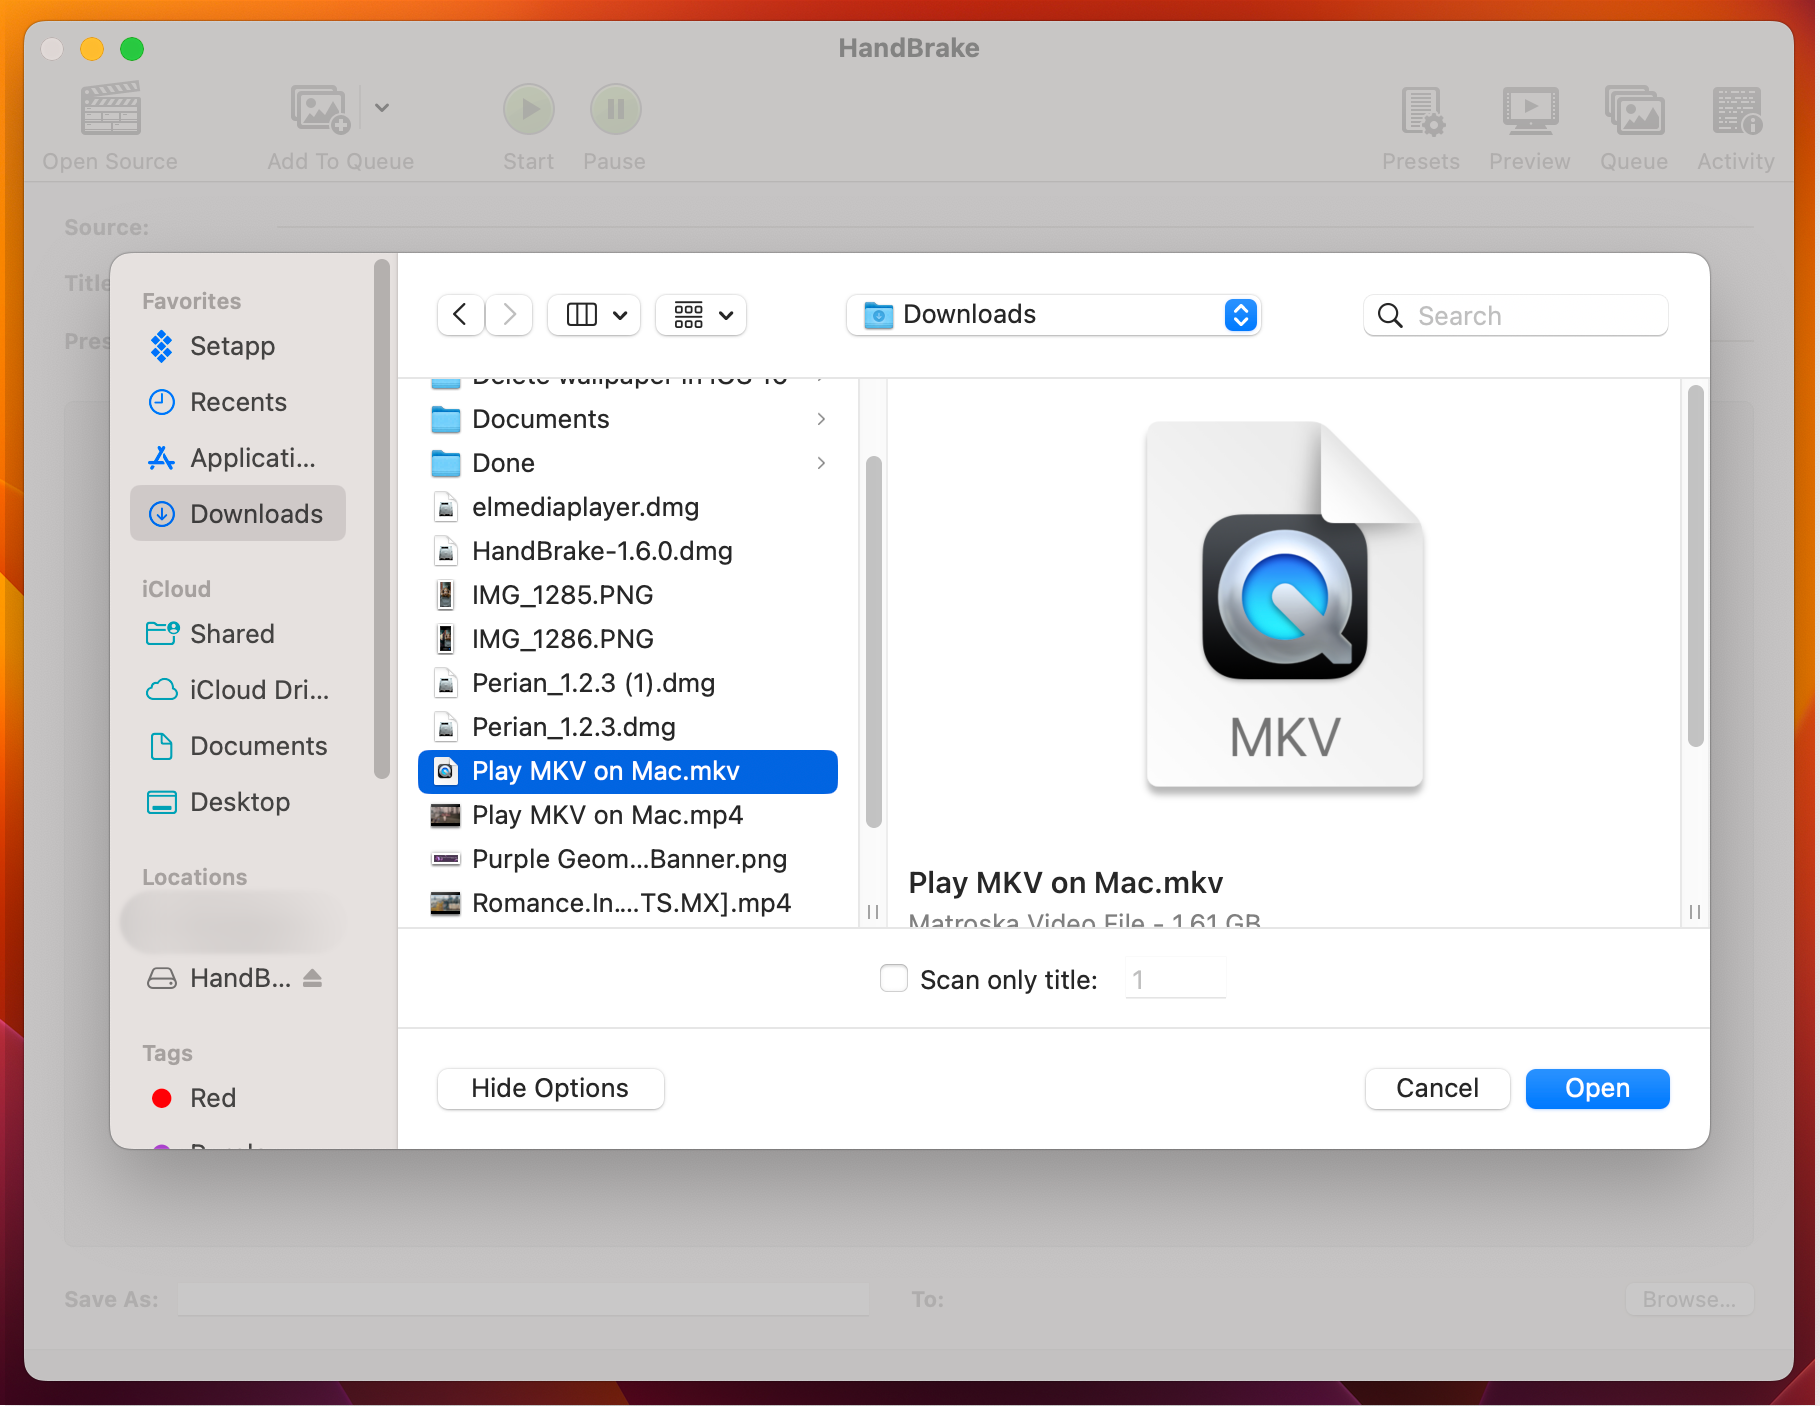The image size is (1820, 1406).
Task: Select iCloud Drive in the sidebar
Action: (x=238, y=690)
